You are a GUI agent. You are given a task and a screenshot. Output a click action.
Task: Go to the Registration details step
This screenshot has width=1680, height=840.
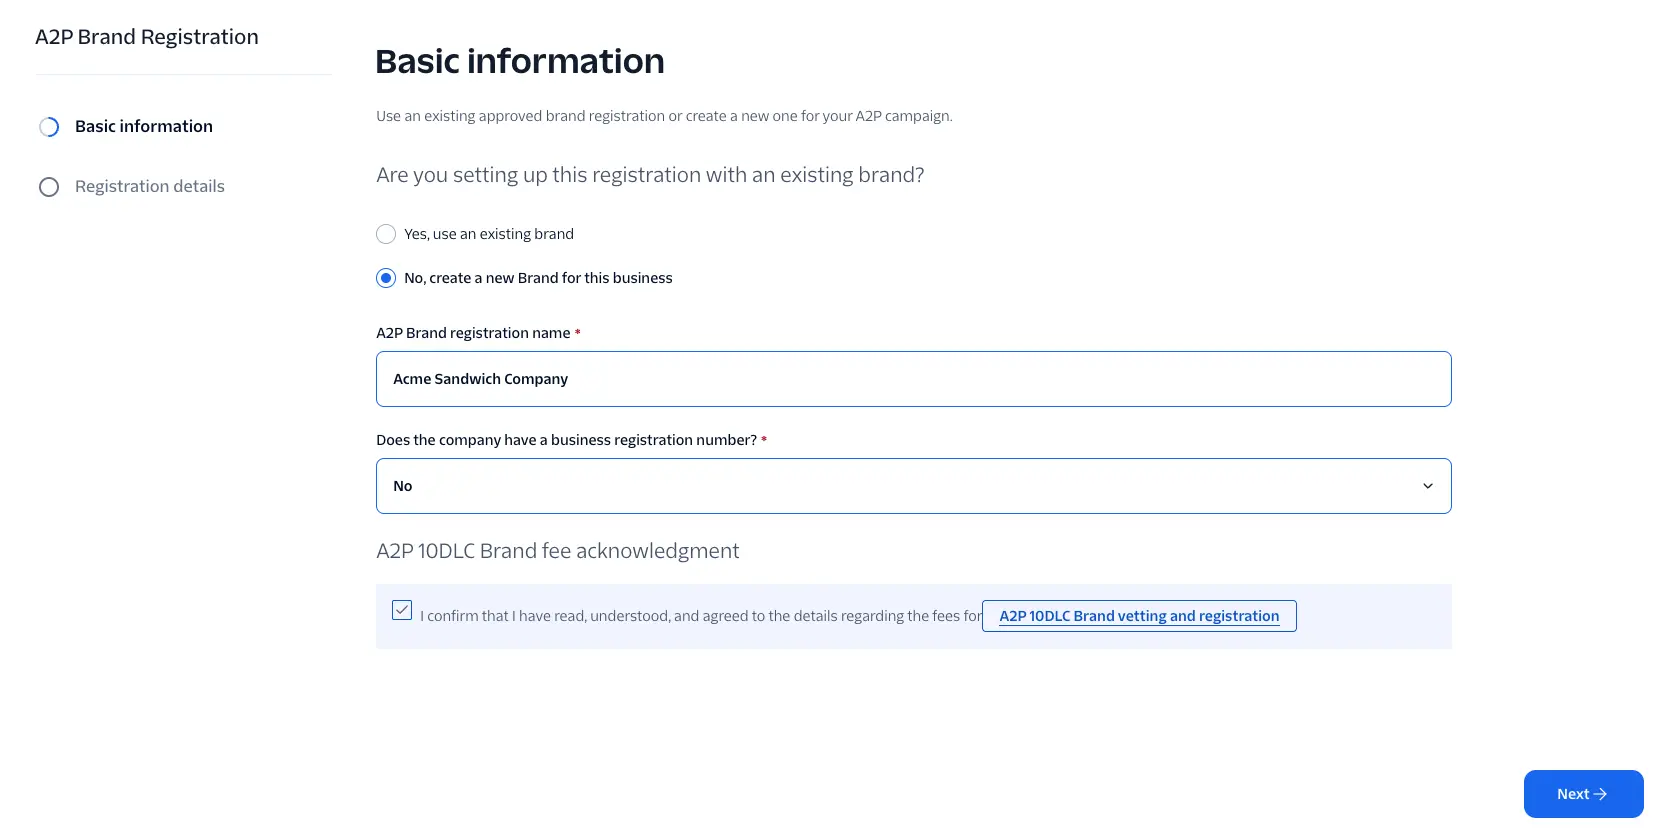[150, 186]
